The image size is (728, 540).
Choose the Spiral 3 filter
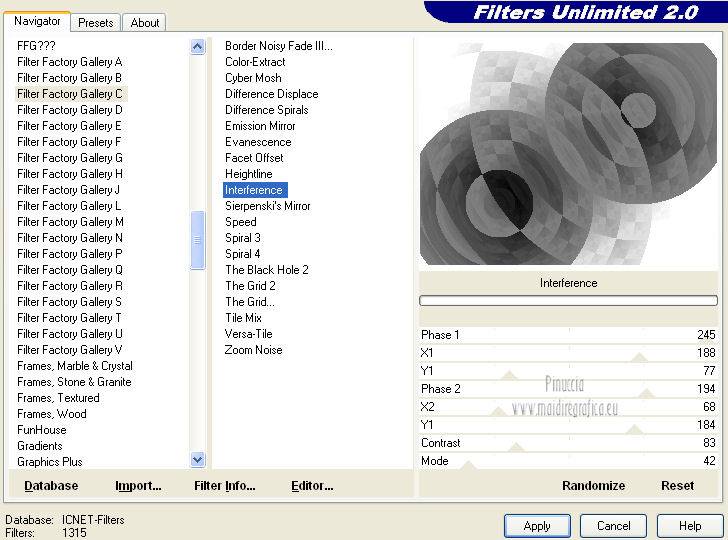(x=243, y=238)
